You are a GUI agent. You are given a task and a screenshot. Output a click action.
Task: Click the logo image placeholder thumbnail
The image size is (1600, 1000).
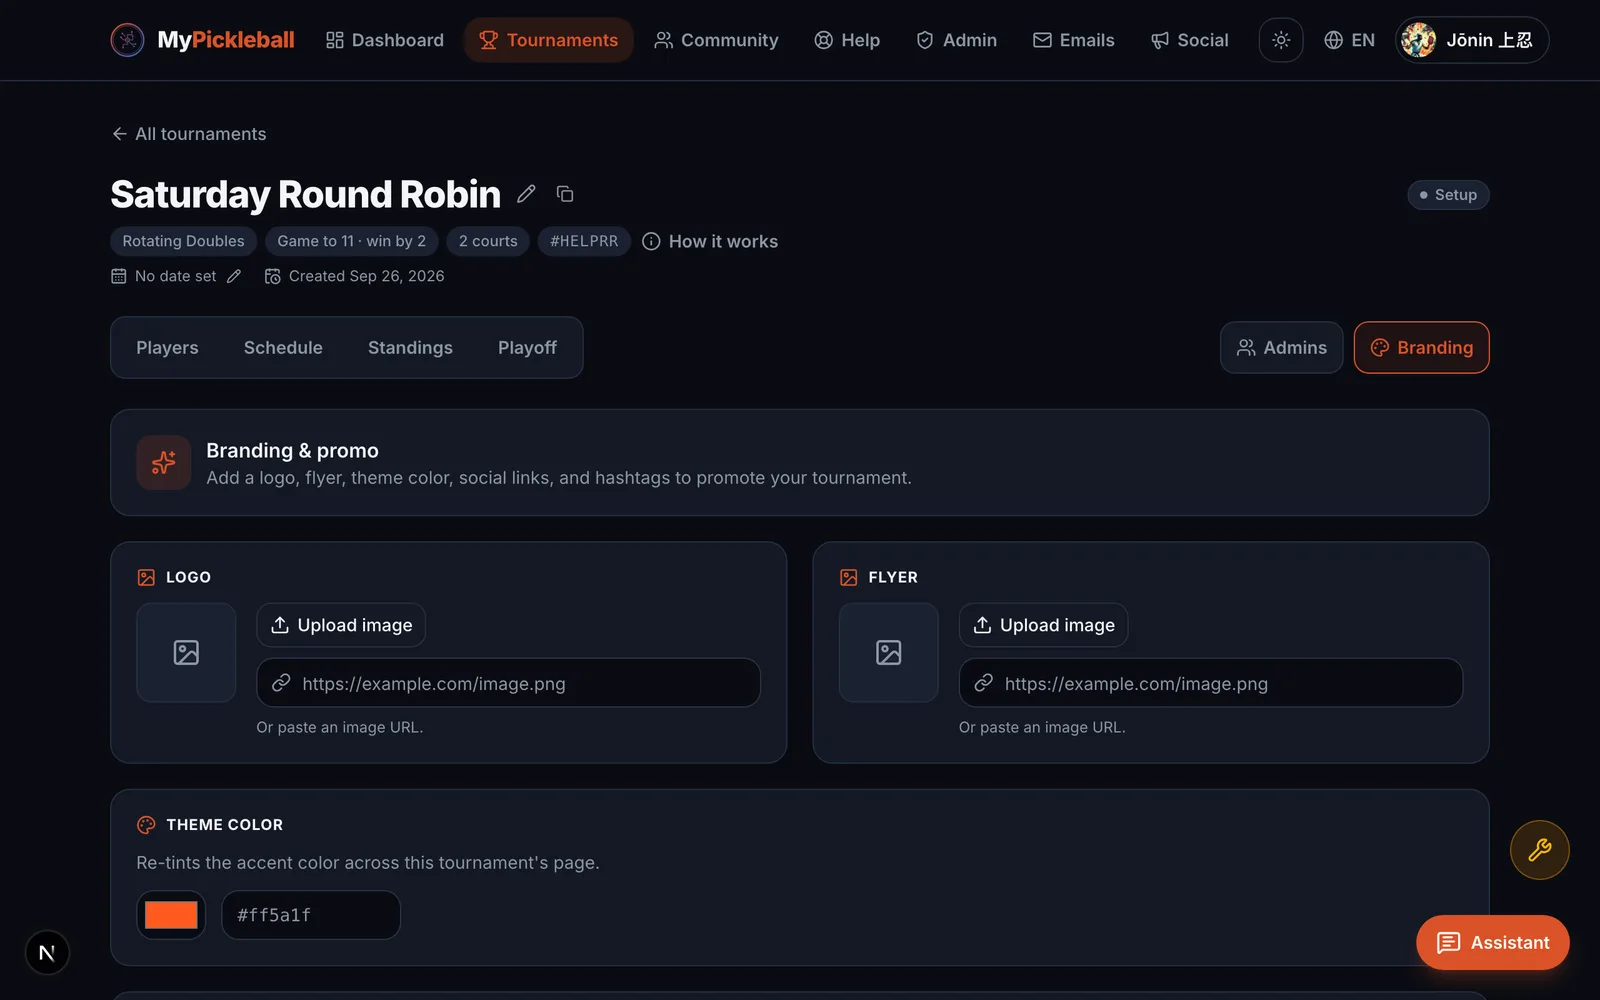(186, 652)
